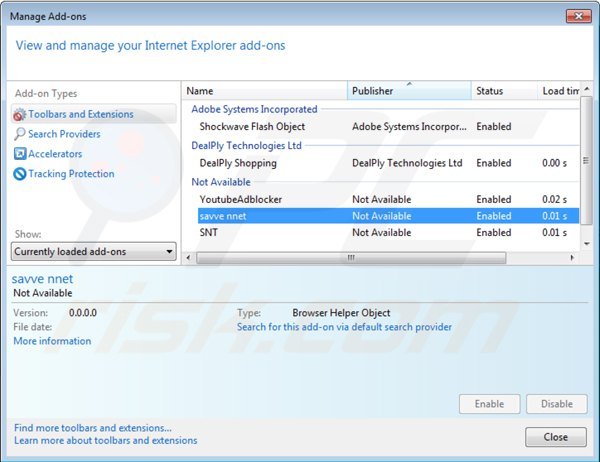Viewport: 600px width, 462px height.
Task: Click Enabled status of Shockwave Flash Object
Action: click(x=494, y=127)
